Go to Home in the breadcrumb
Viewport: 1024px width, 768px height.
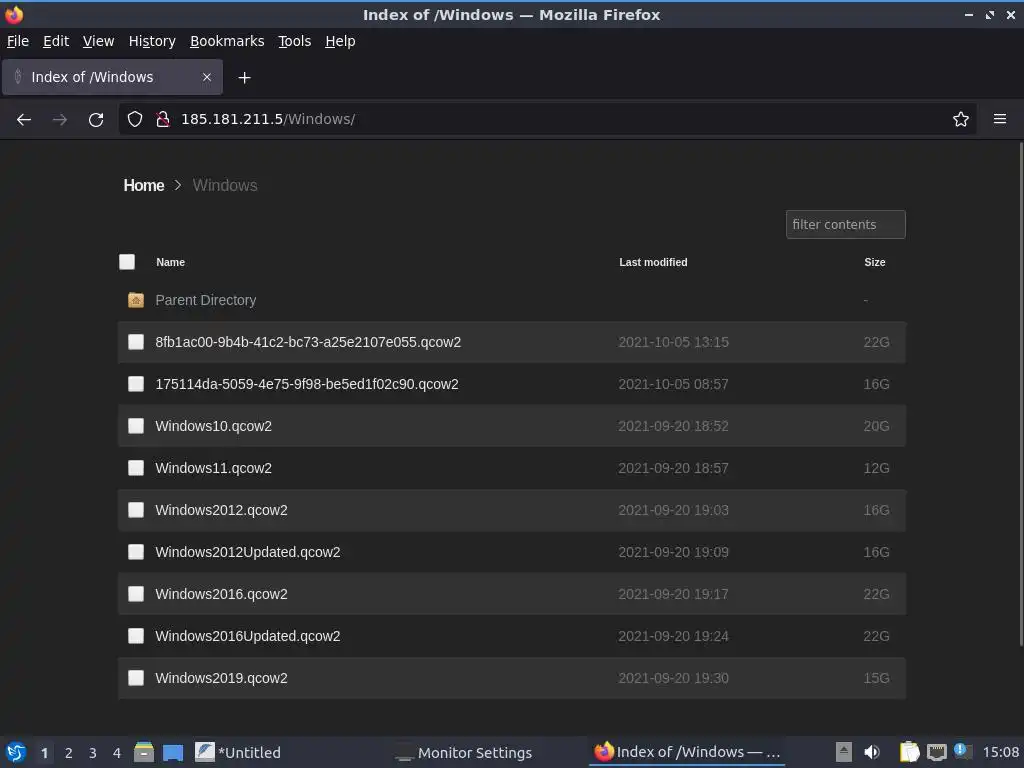[x=144, y=185]
